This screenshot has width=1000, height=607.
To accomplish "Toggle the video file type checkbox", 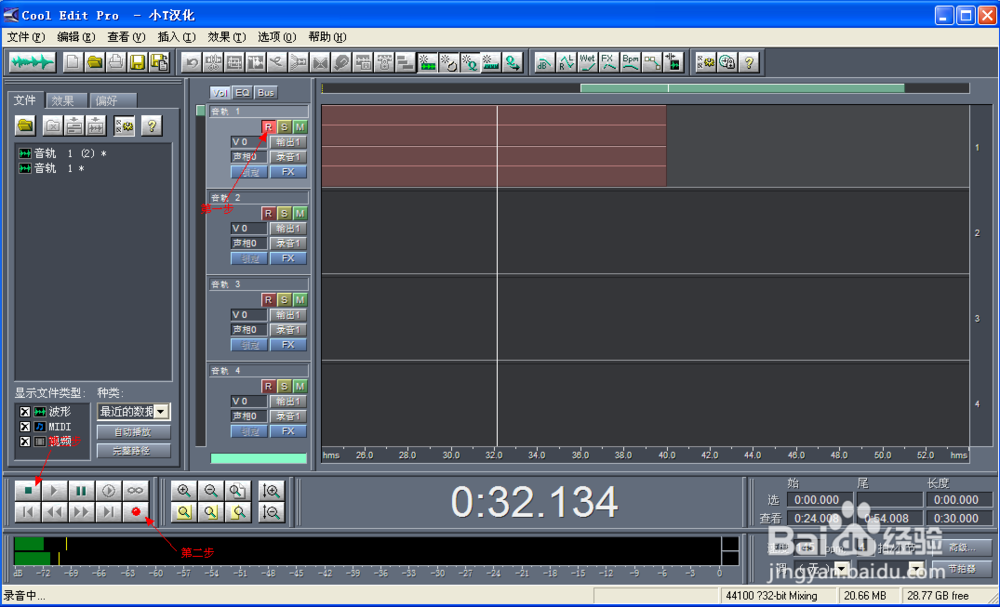I will click(x=25, y=441).
